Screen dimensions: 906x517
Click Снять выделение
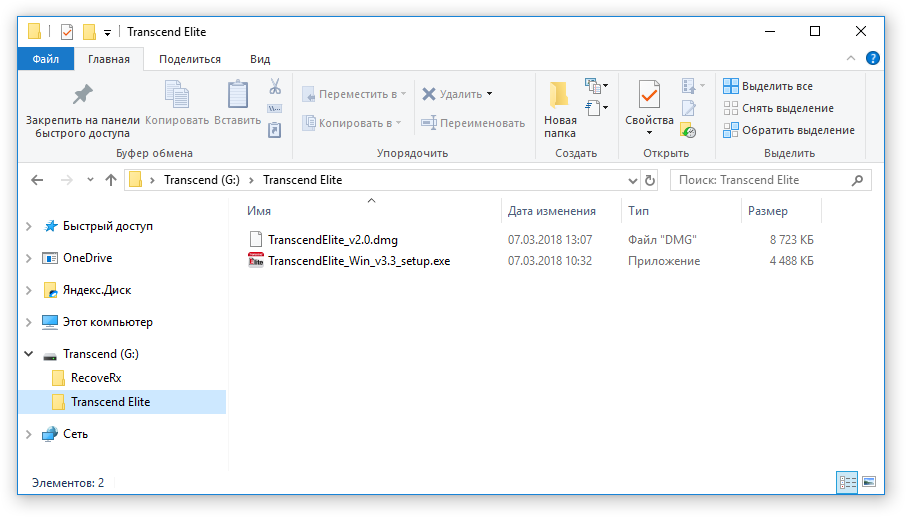(778, 108)
